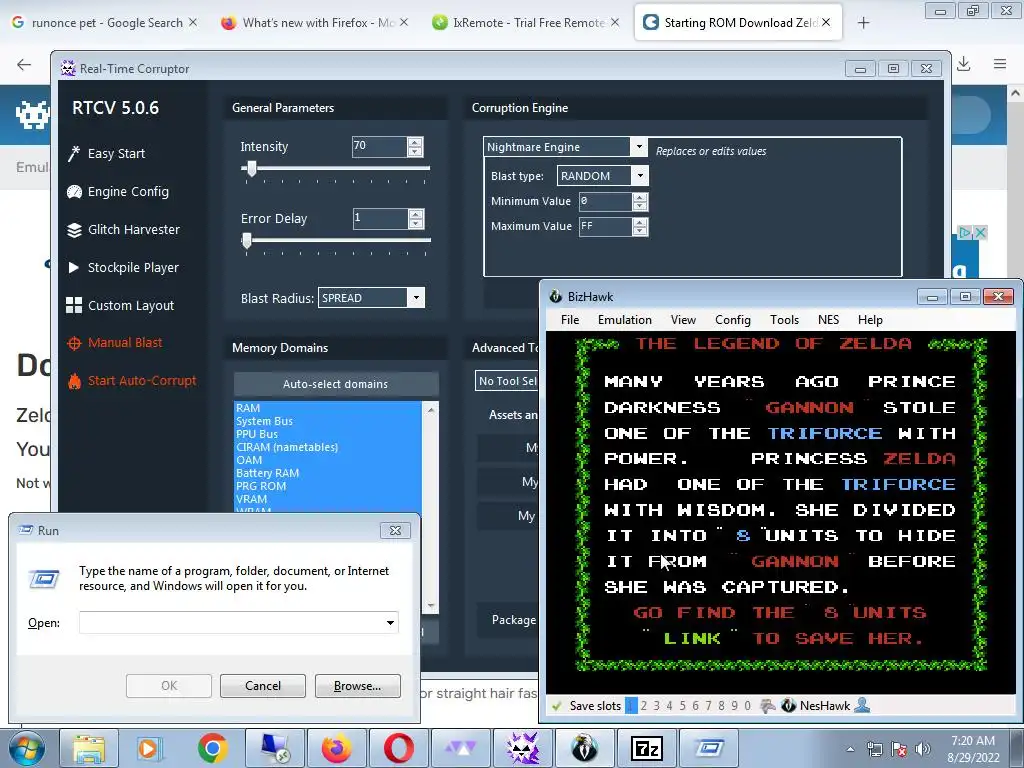Screen dimensions: 1024x768
Task: Open Firefox from taskbar
Action: [x=336, y=748]
